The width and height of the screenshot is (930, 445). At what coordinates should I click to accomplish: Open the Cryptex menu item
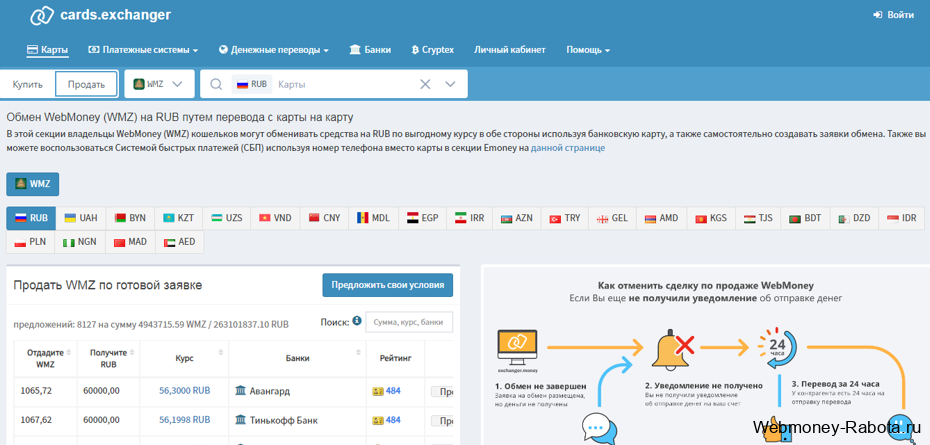click(432, 50)
